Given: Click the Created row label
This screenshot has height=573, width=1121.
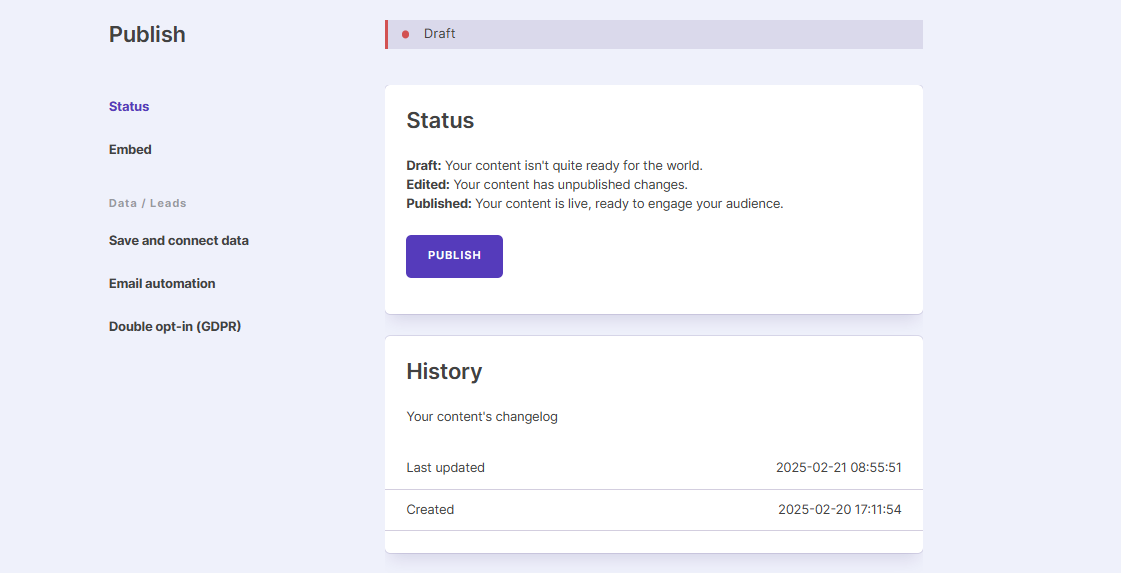Looking at the screenshot, I should [430, 510].
